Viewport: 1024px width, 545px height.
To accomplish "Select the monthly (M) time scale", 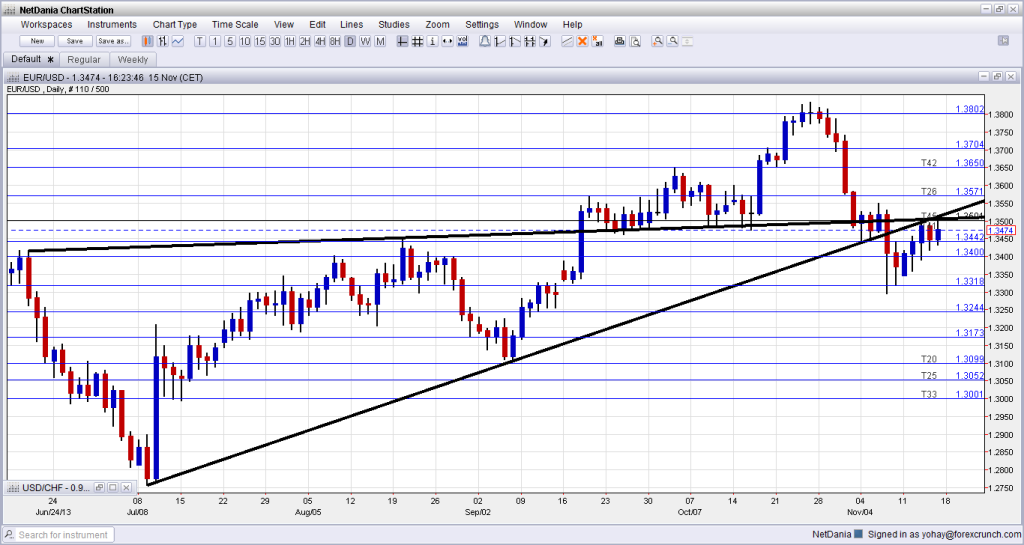I will coord(380,41).
